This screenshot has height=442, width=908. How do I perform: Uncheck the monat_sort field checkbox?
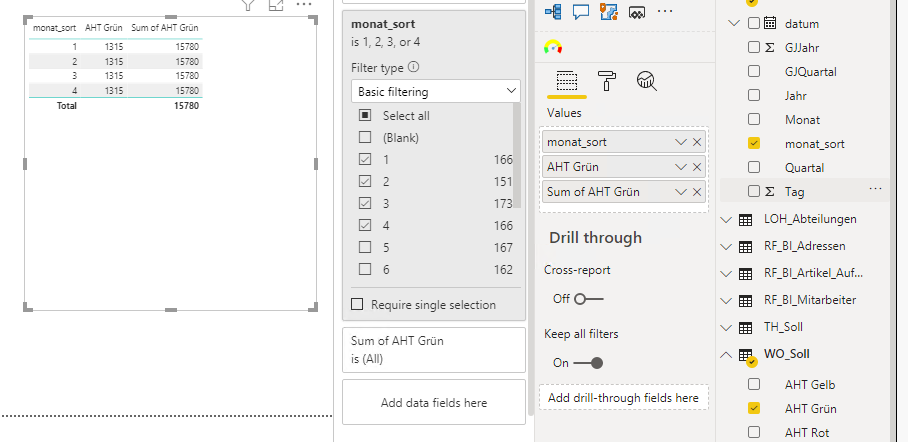click(x=754, y=143)
